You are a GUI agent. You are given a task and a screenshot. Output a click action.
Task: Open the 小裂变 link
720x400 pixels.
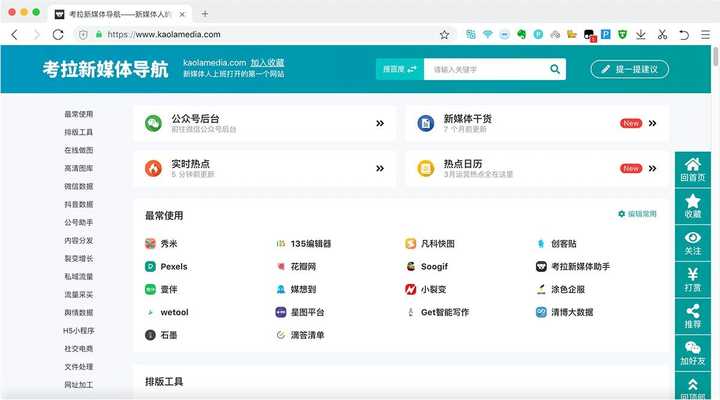click(x=426, y=289)
